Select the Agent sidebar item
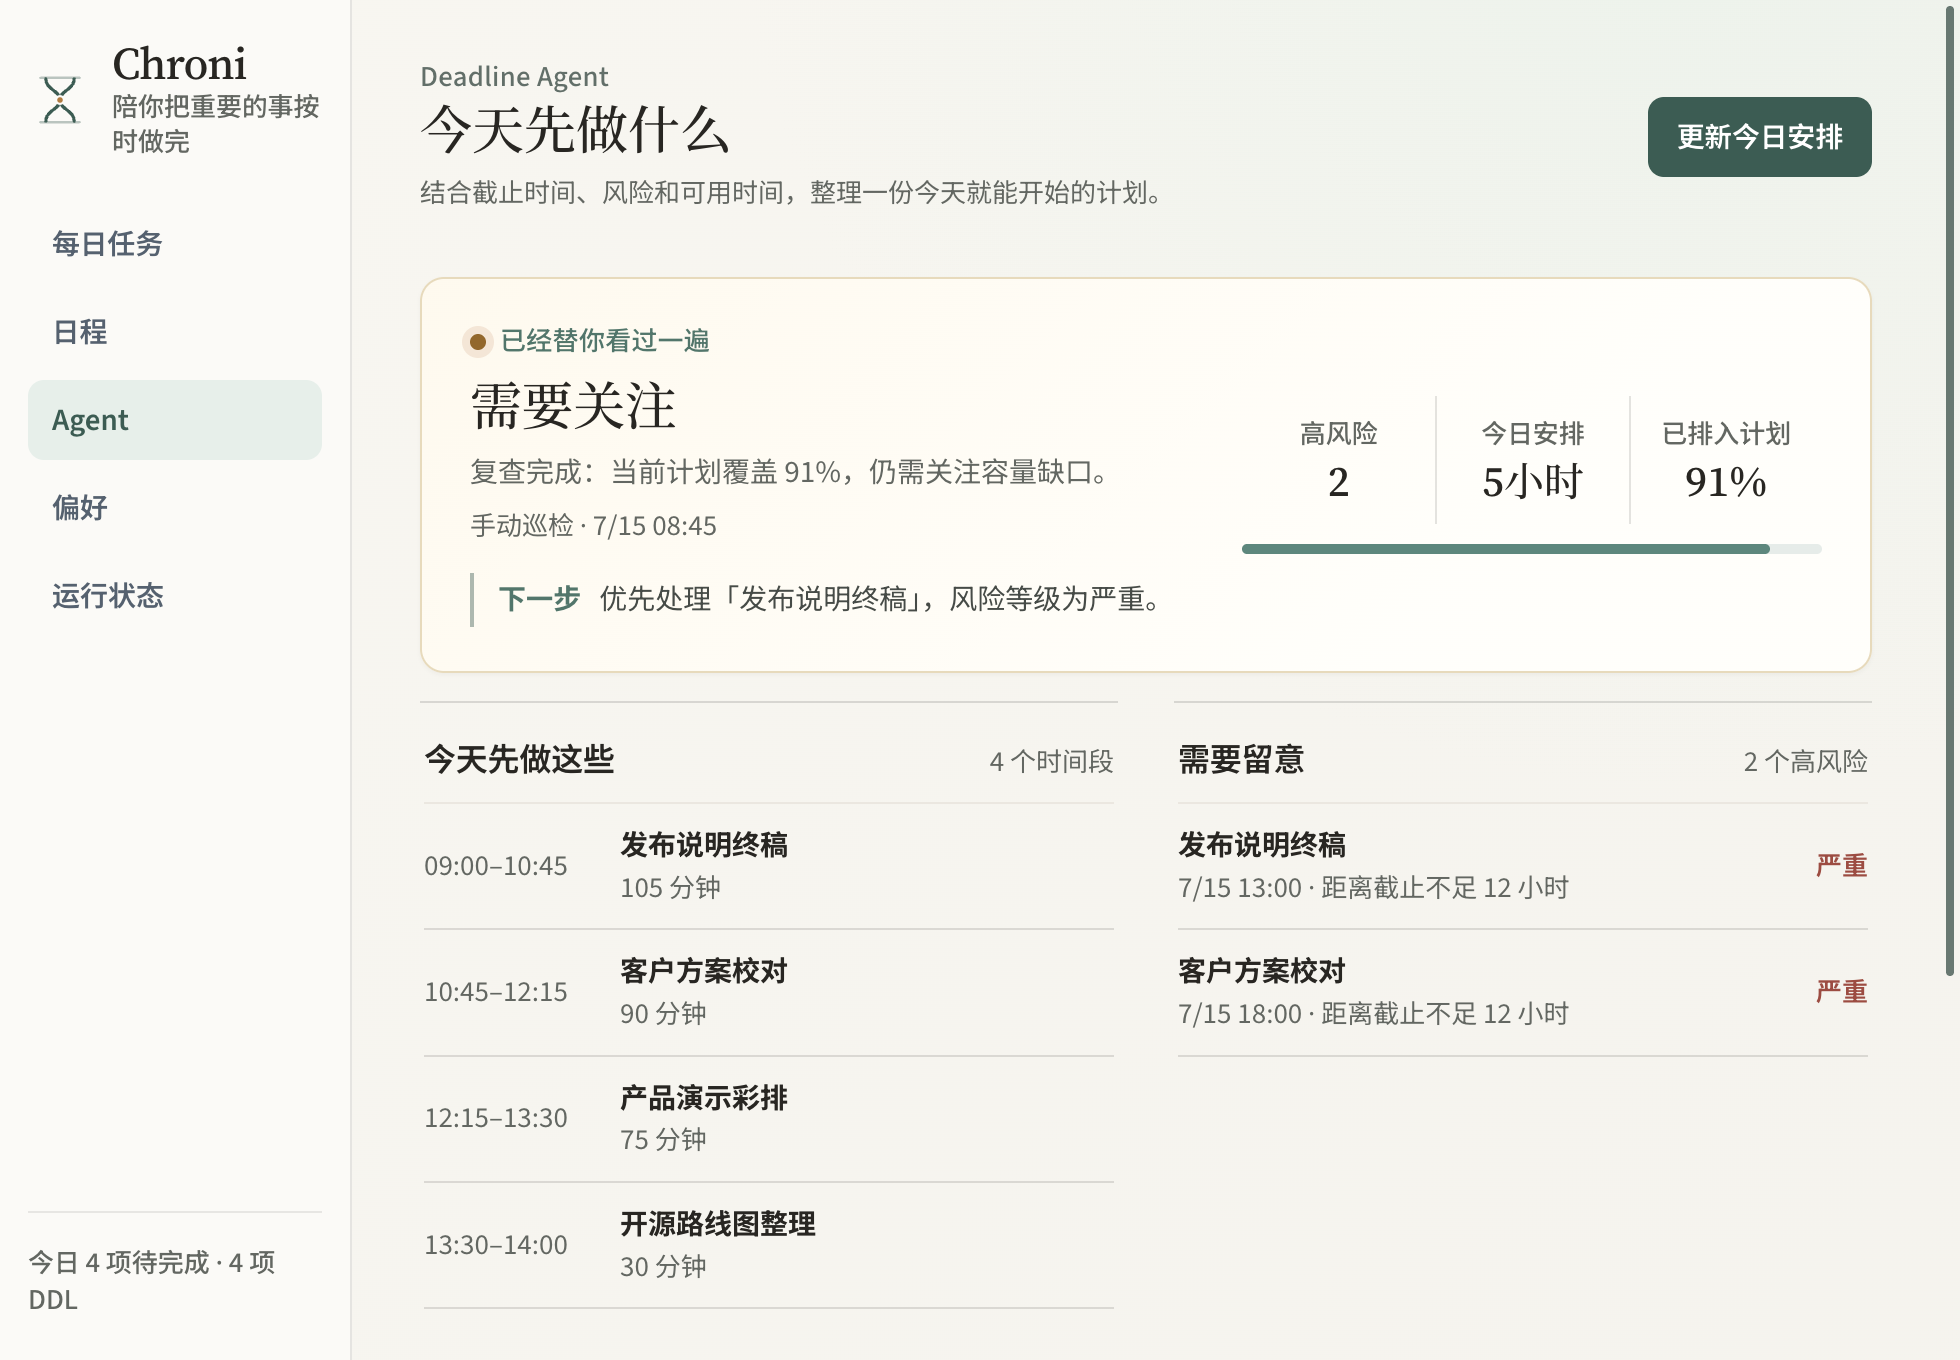 tap(175, 420)
